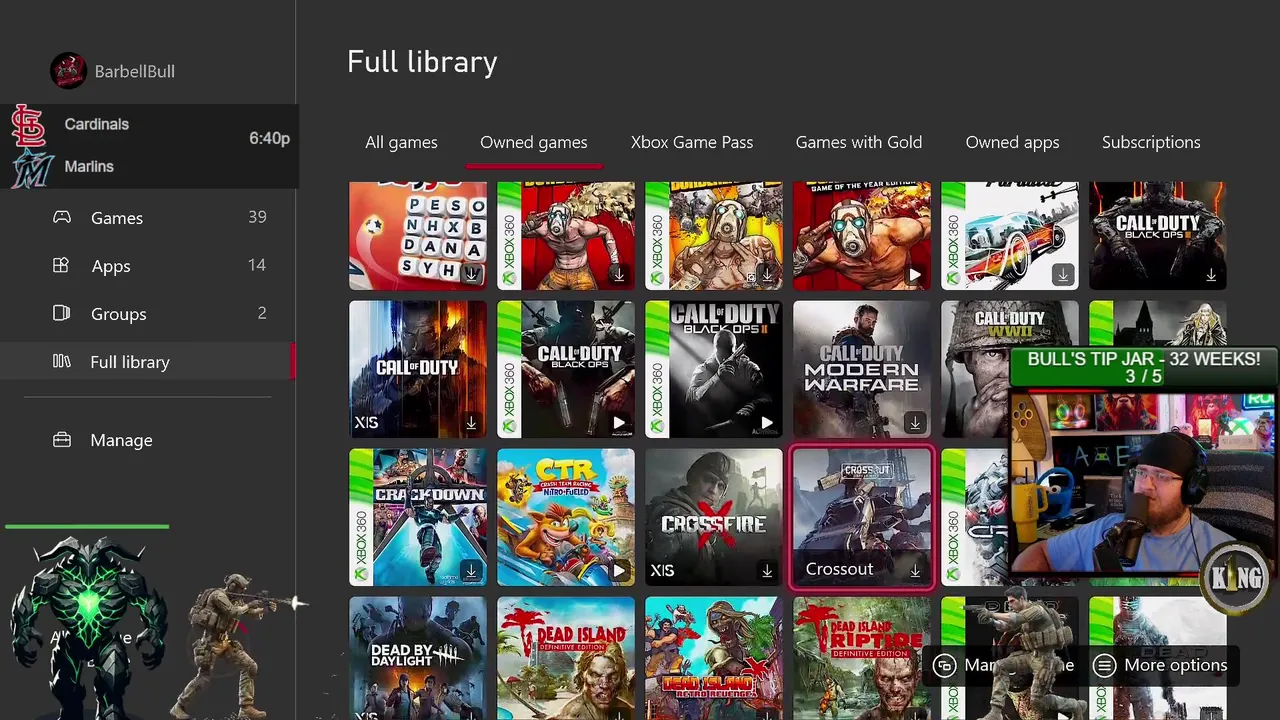Screen dimensions: 1280x720
Task: Select the Crash Team Racing Nitro-Fueled tile
Action: click(566, 517)
